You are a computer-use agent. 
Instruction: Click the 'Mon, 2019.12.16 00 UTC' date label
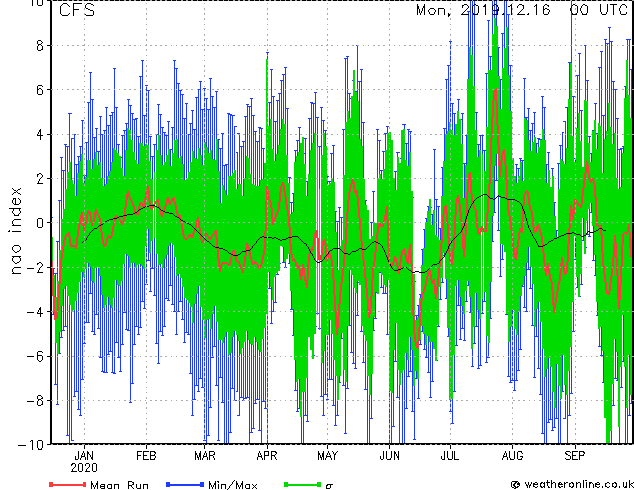(522, 10)
